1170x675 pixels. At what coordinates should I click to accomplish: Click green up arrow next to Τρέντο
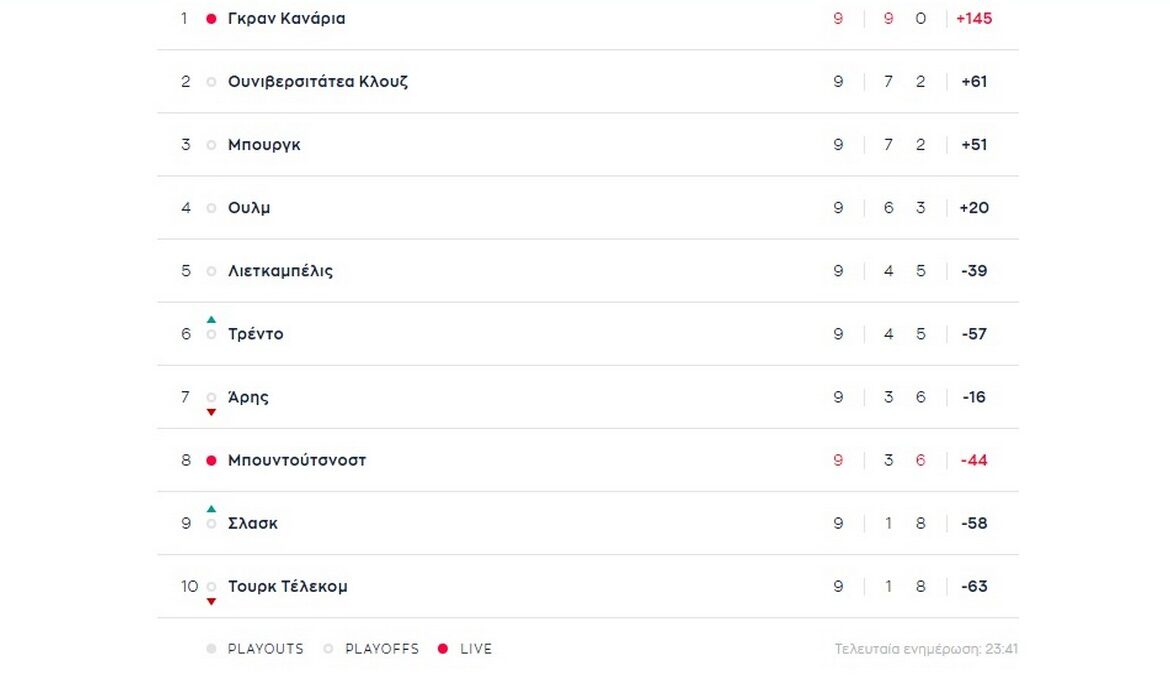click(211, 319)
